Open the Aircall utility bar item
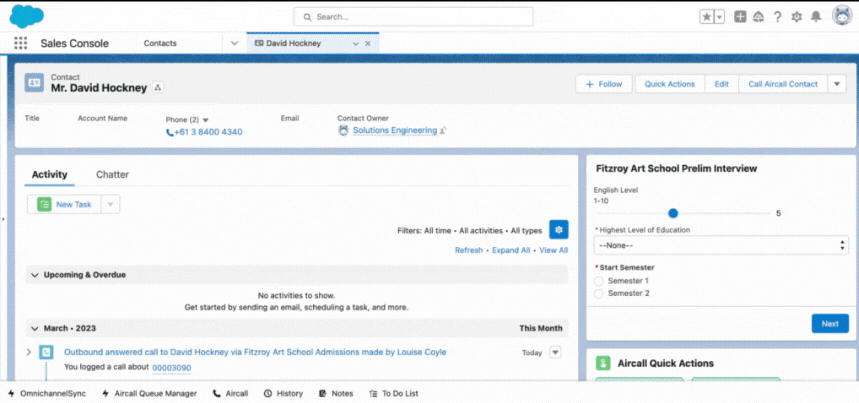859x403 pixels. 230,393
